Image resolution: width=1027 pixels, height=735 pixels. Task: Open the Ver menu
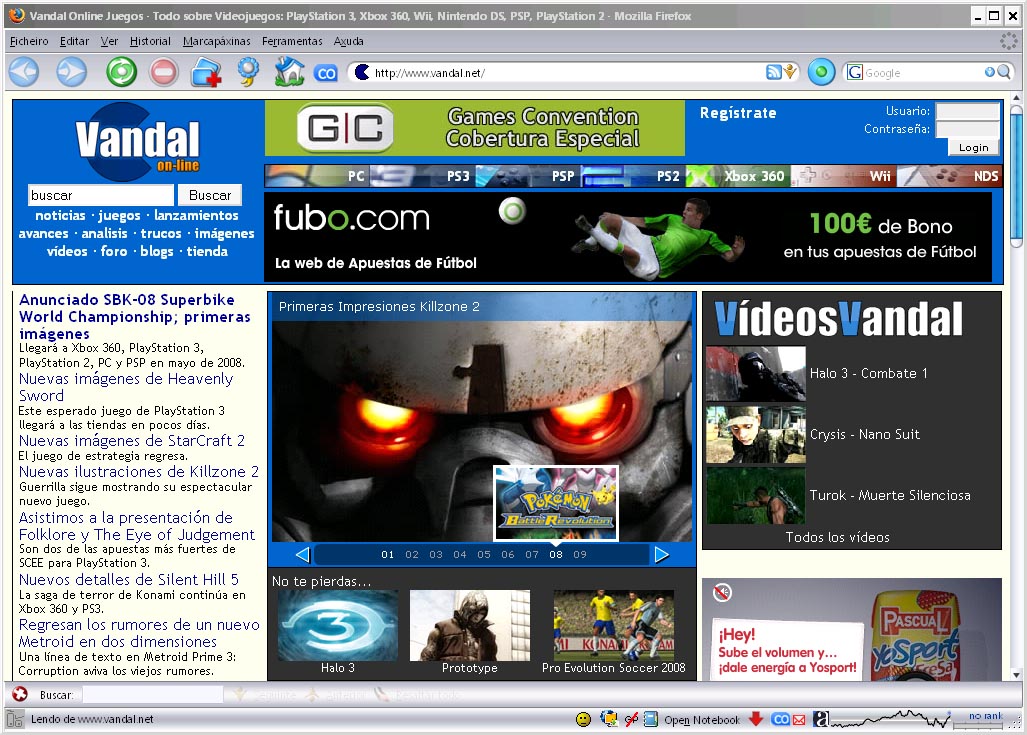(109, 41)
